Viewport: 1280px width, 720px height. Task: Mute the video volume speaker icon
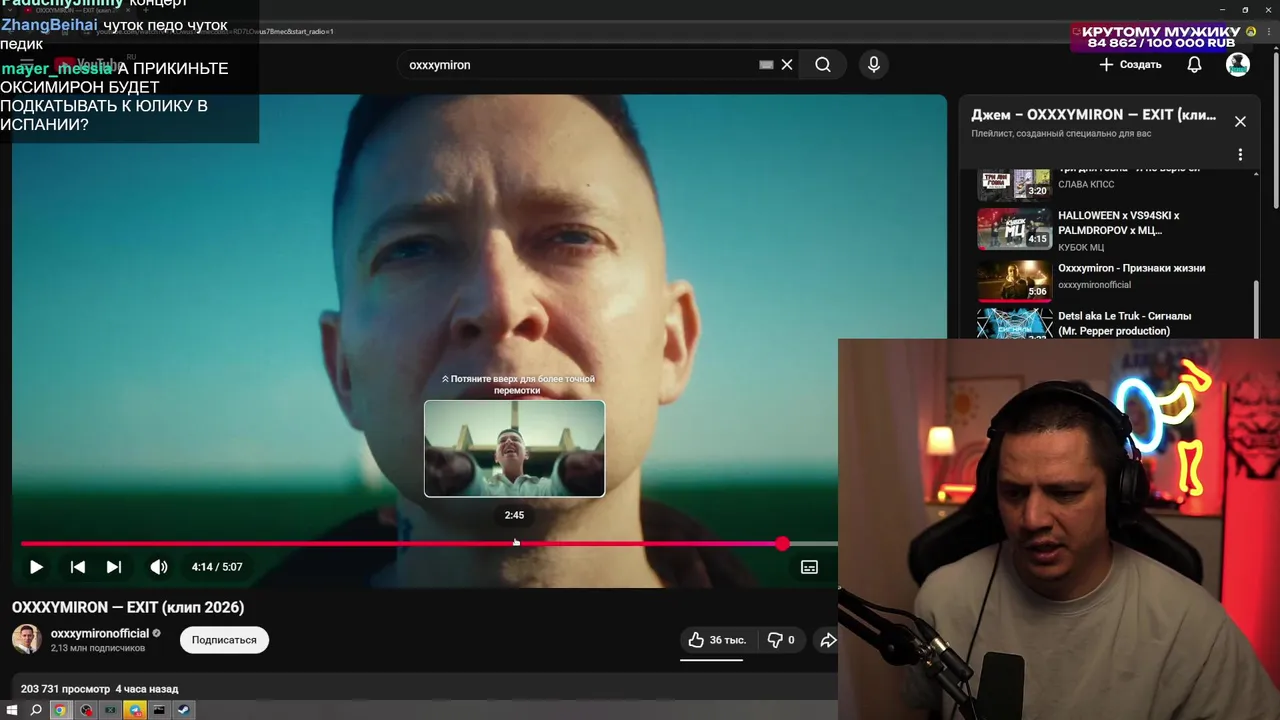[159, 567]
